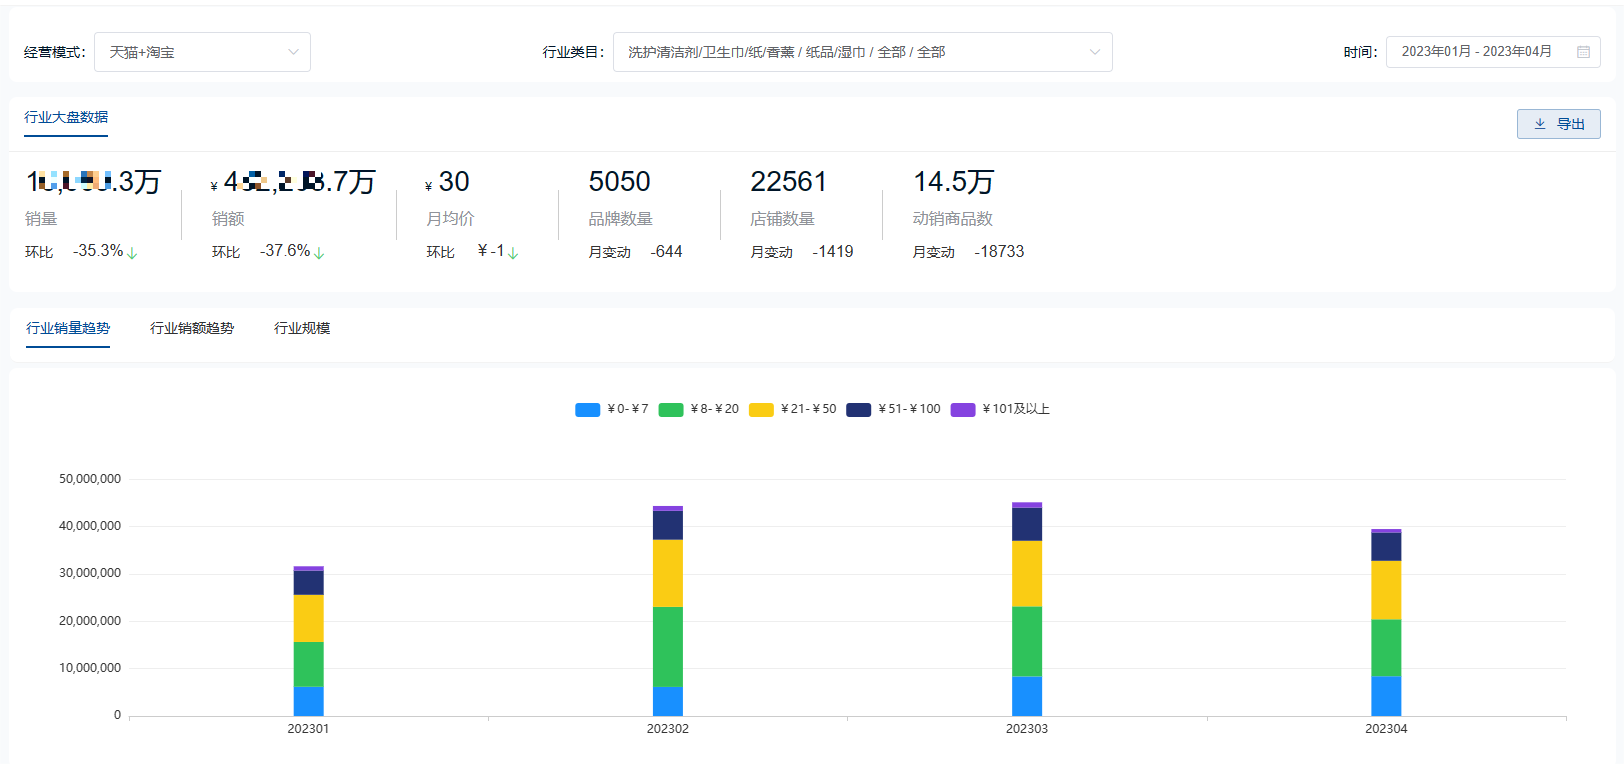Click the 50,000,000 y-axis label
Screen dimensions: 1624x764
coord(90,479)
